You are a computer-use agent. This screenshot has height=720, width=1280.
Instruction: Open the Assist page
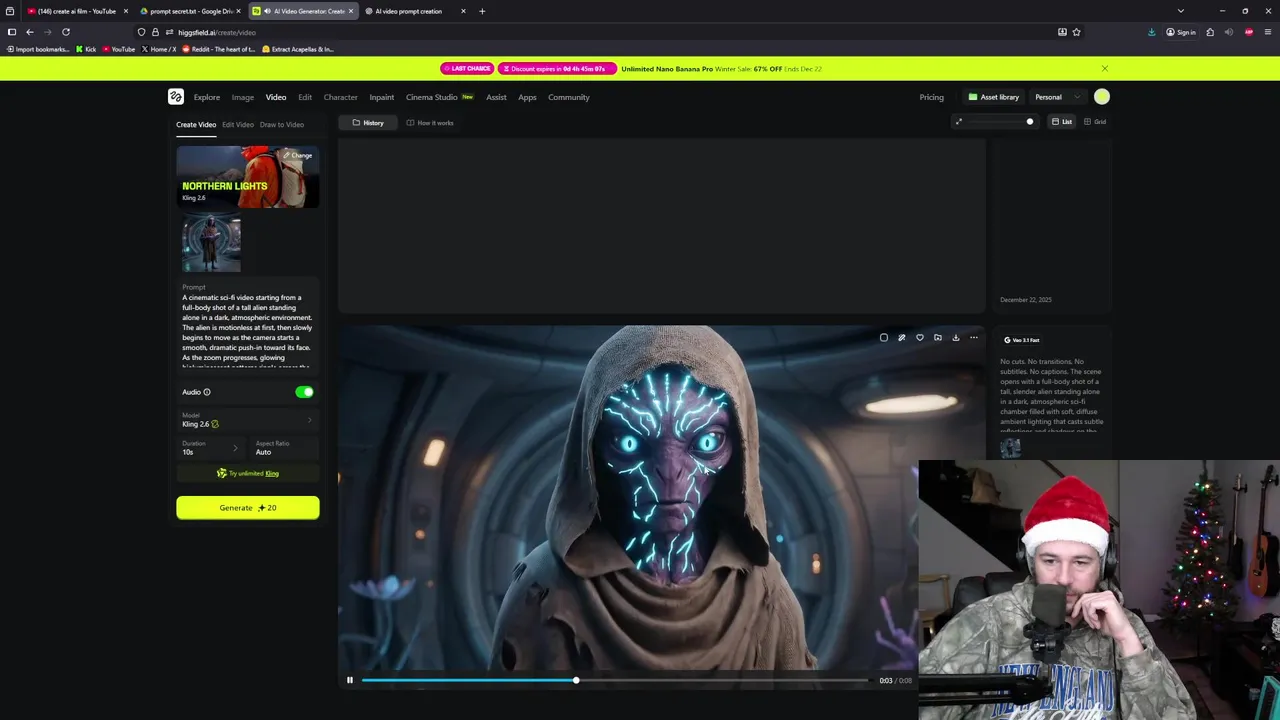pyautogui.click(x=496, y=97)
